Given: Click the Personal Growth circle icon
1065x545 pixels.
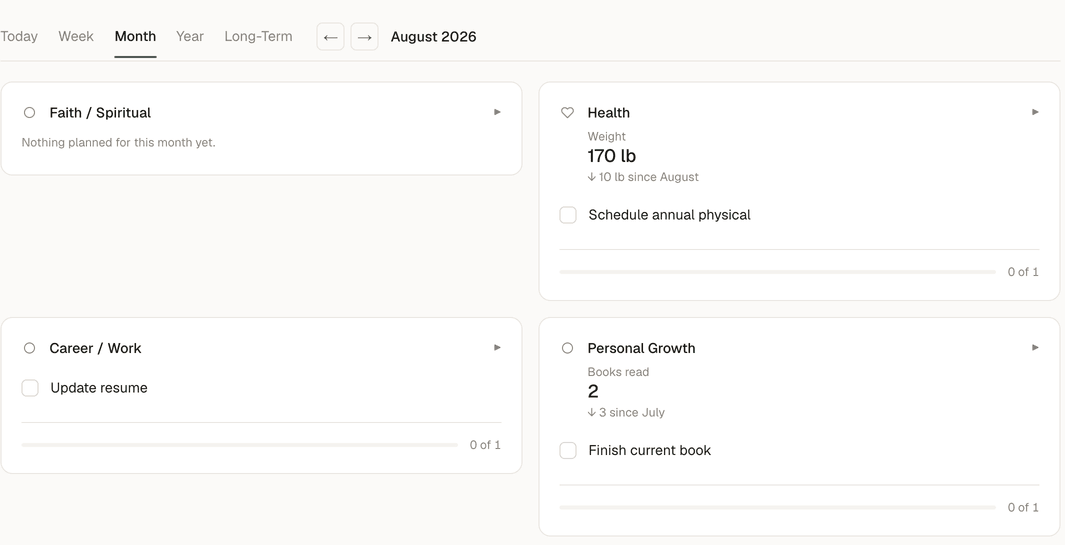Looking at the screenshot, I should point(567,348).
